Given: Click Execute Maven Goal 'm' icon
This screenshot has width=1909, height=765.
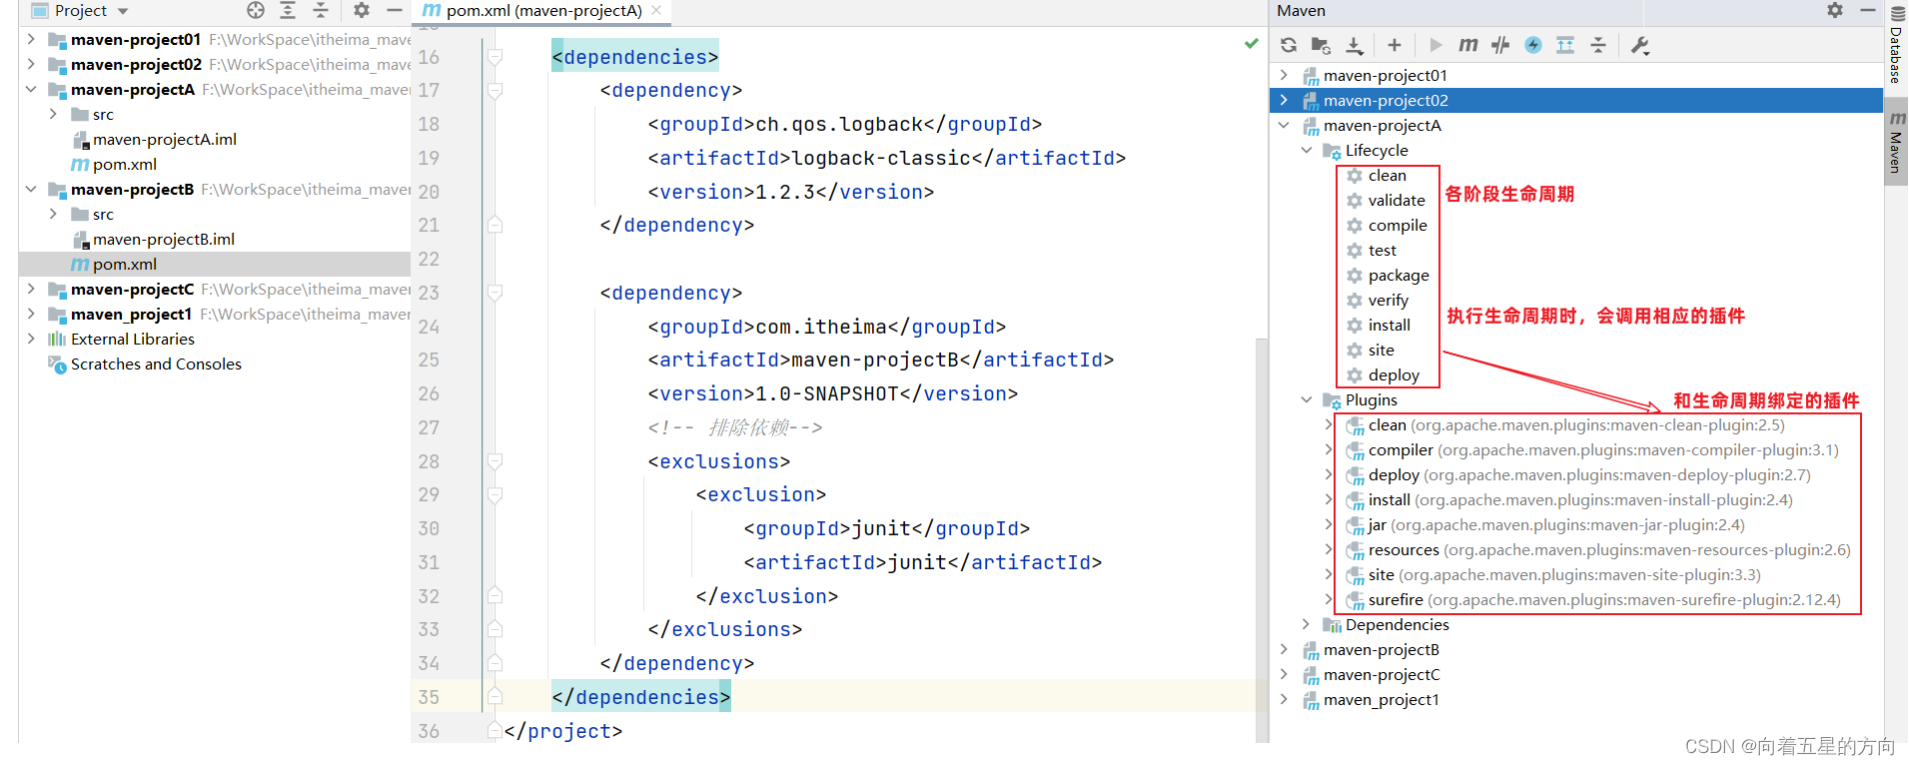Looking at the screenshot, I should pos(1468,45).
